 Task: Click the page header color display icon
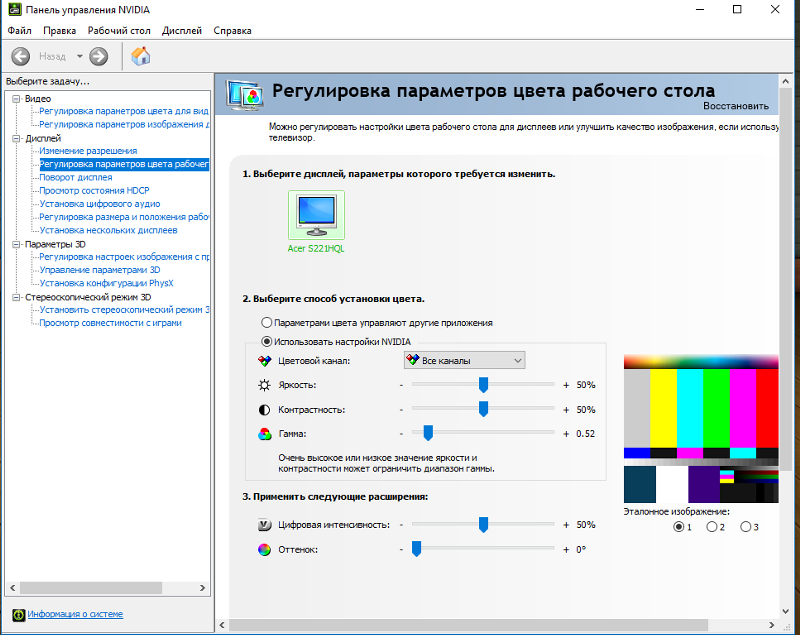point(245,95)
